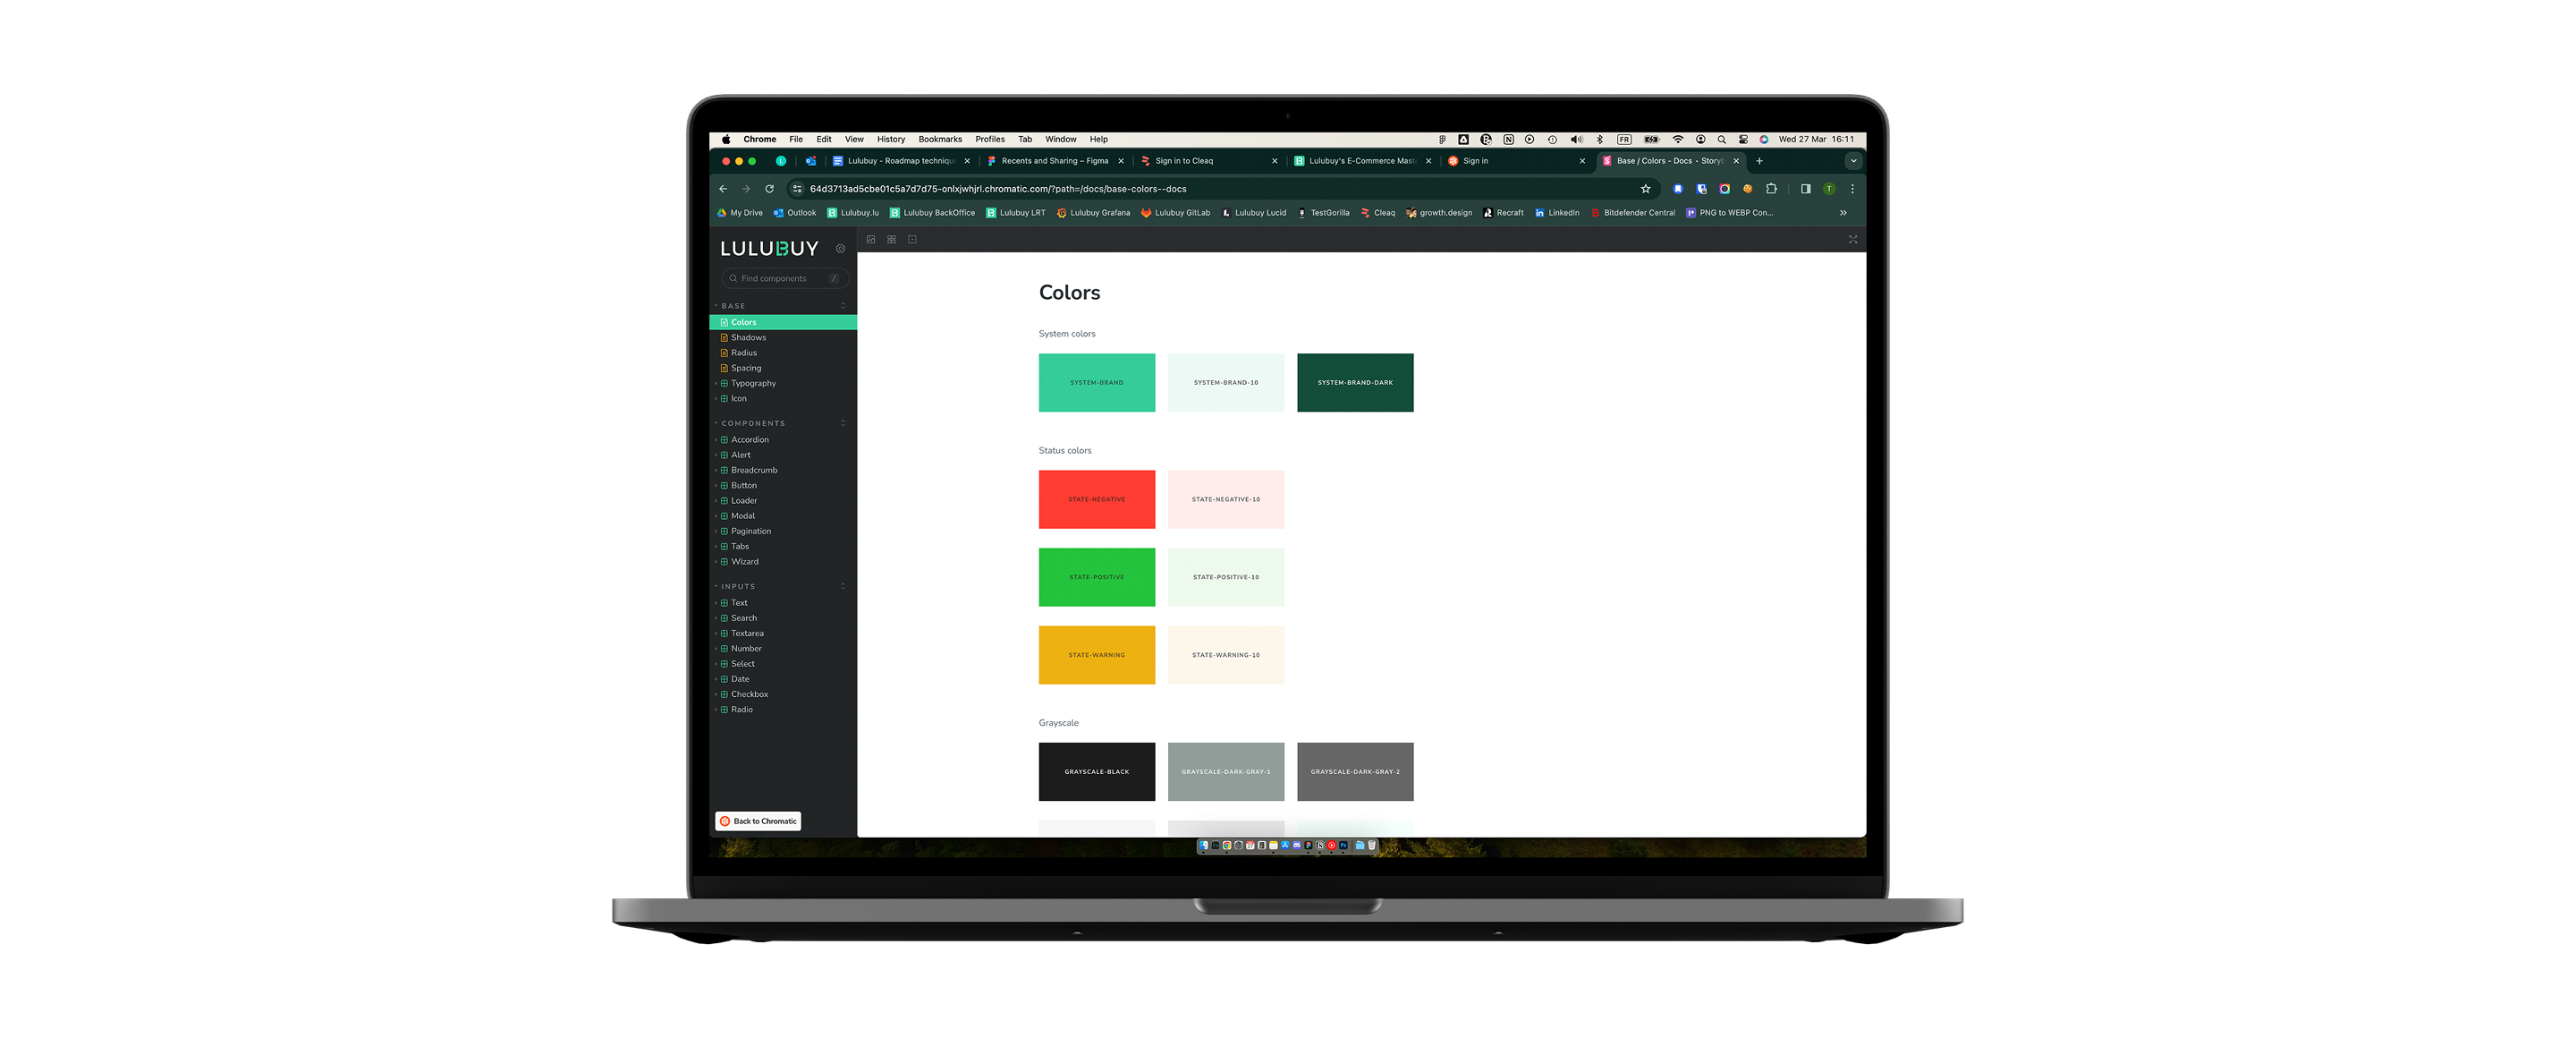Click the Back to Chromatic button
Viewport: 2576px width, 1038px height.
758,822
